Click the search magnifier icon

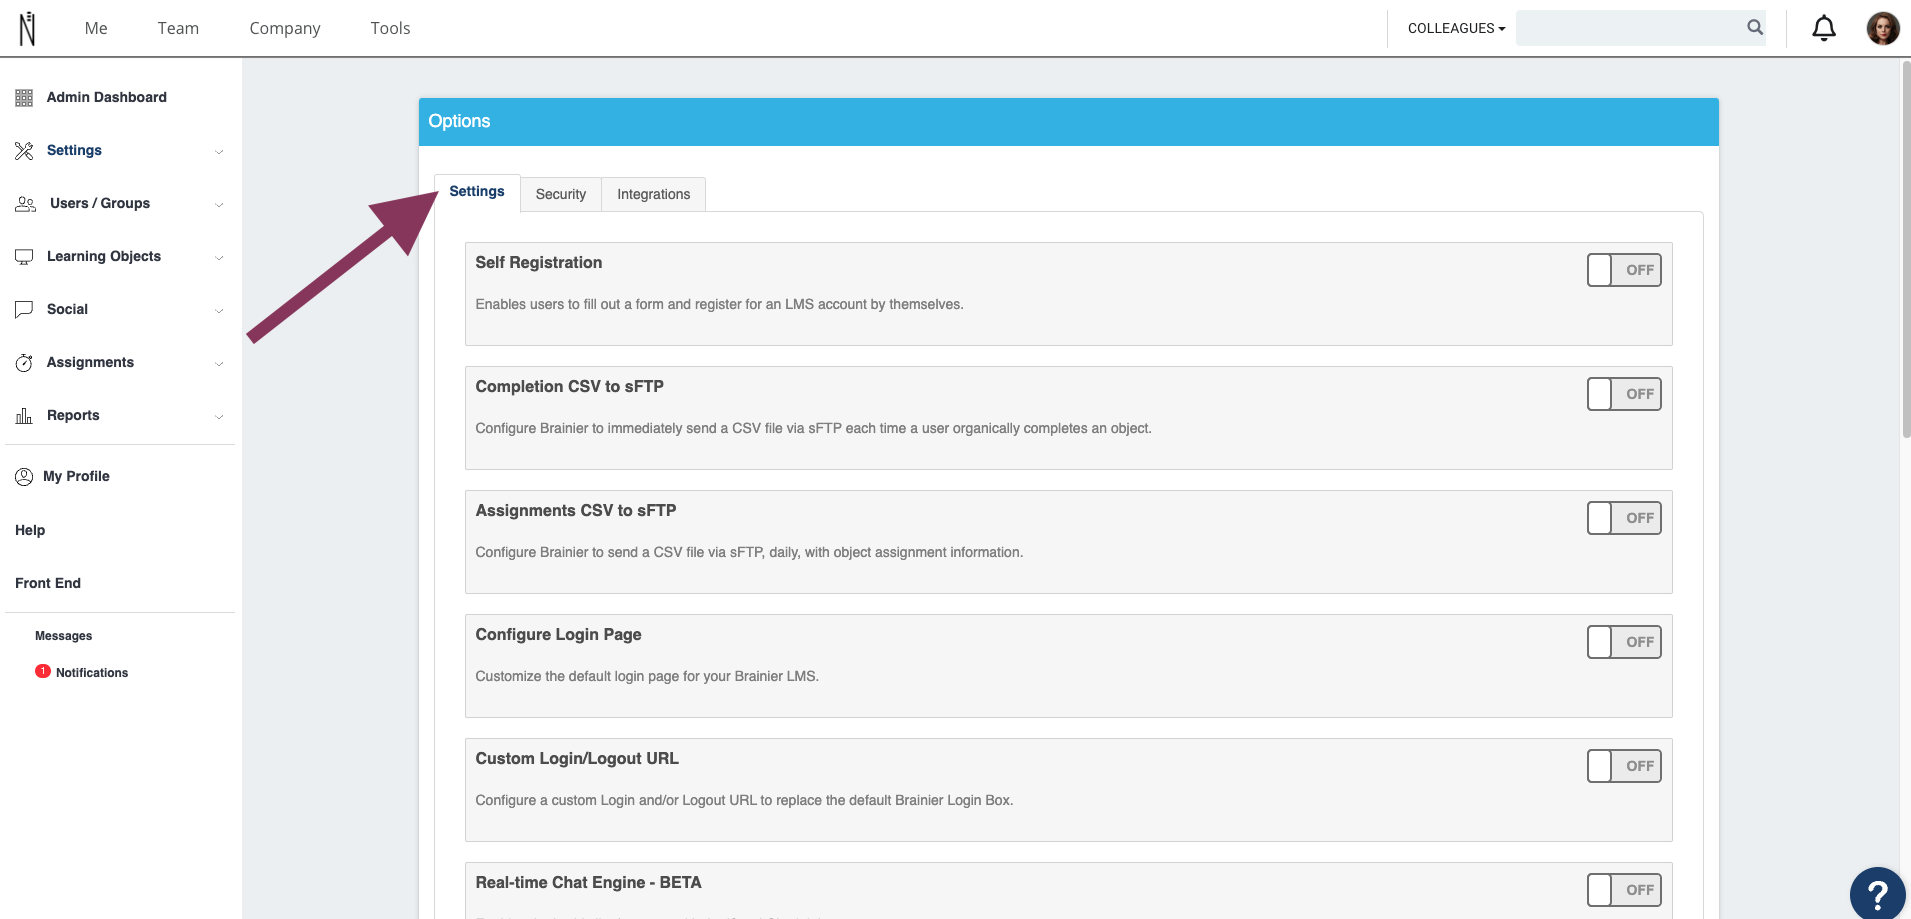1755,28
